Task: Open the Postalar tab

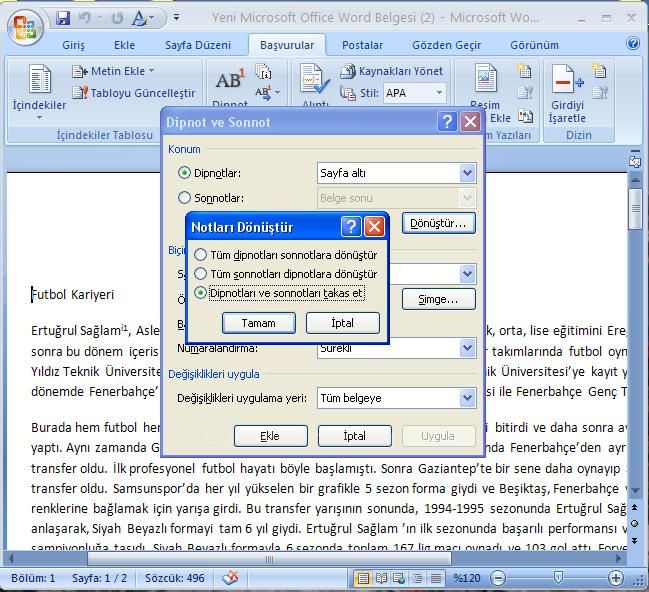Action: pyautogui.click(x=362, y=45)
